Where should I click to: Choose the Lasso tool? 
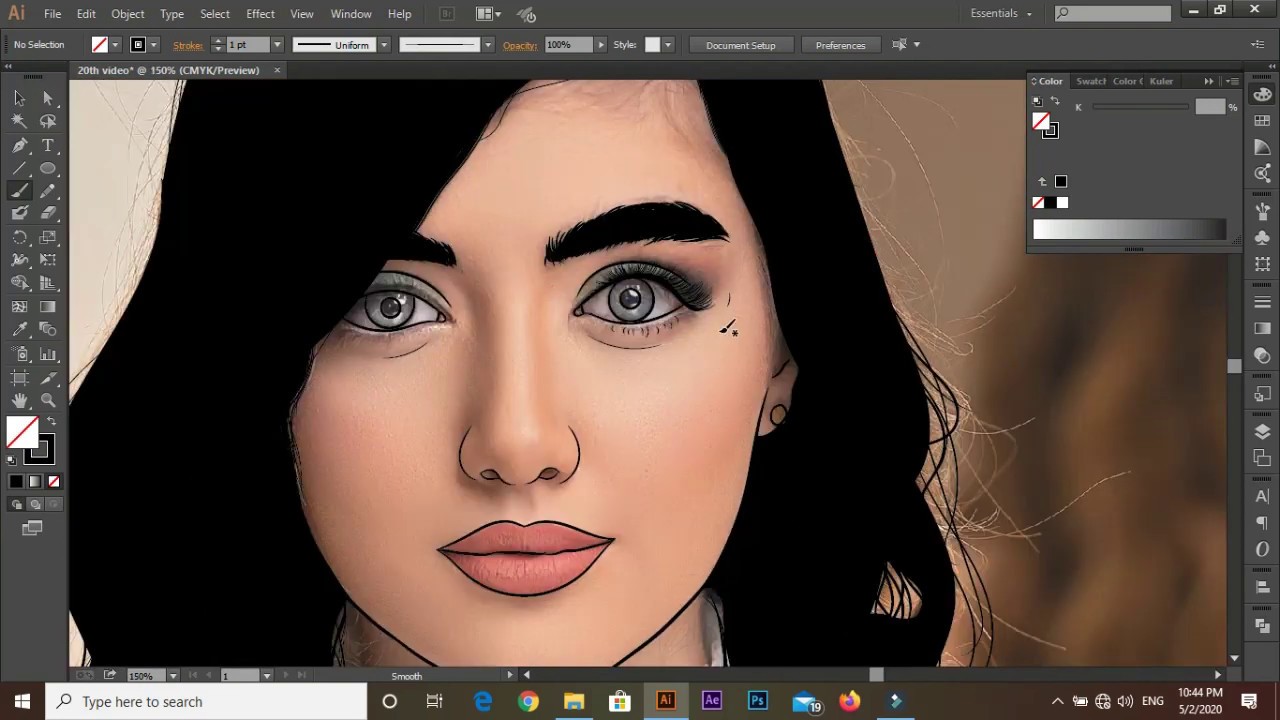tap(48, 121)
